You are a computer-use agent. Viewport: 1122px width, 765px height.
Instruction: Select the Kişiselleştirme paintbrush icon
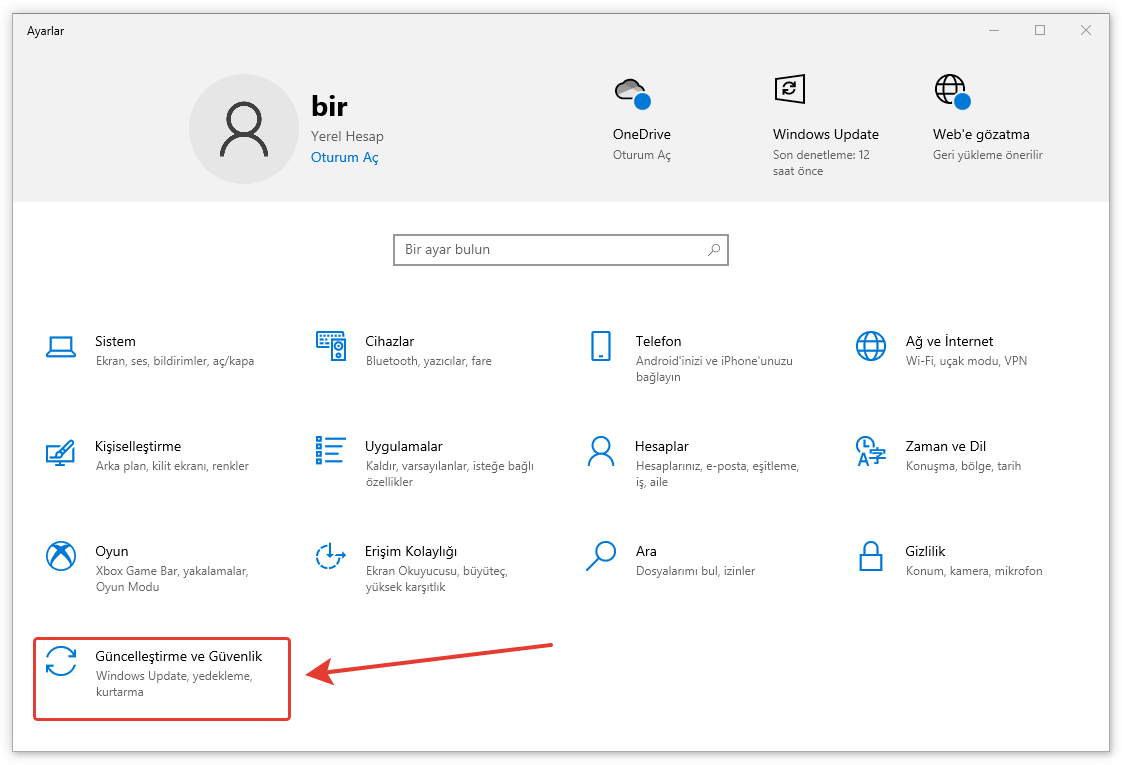tap(61, 451)
